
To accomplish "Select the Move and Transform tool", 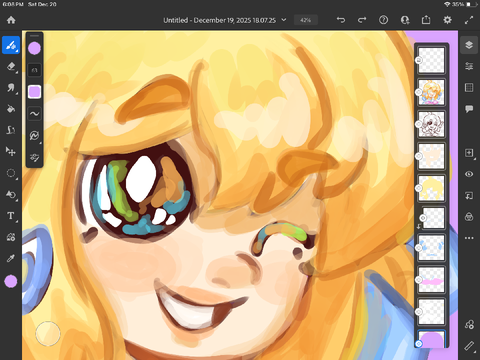I will (11, 152).
